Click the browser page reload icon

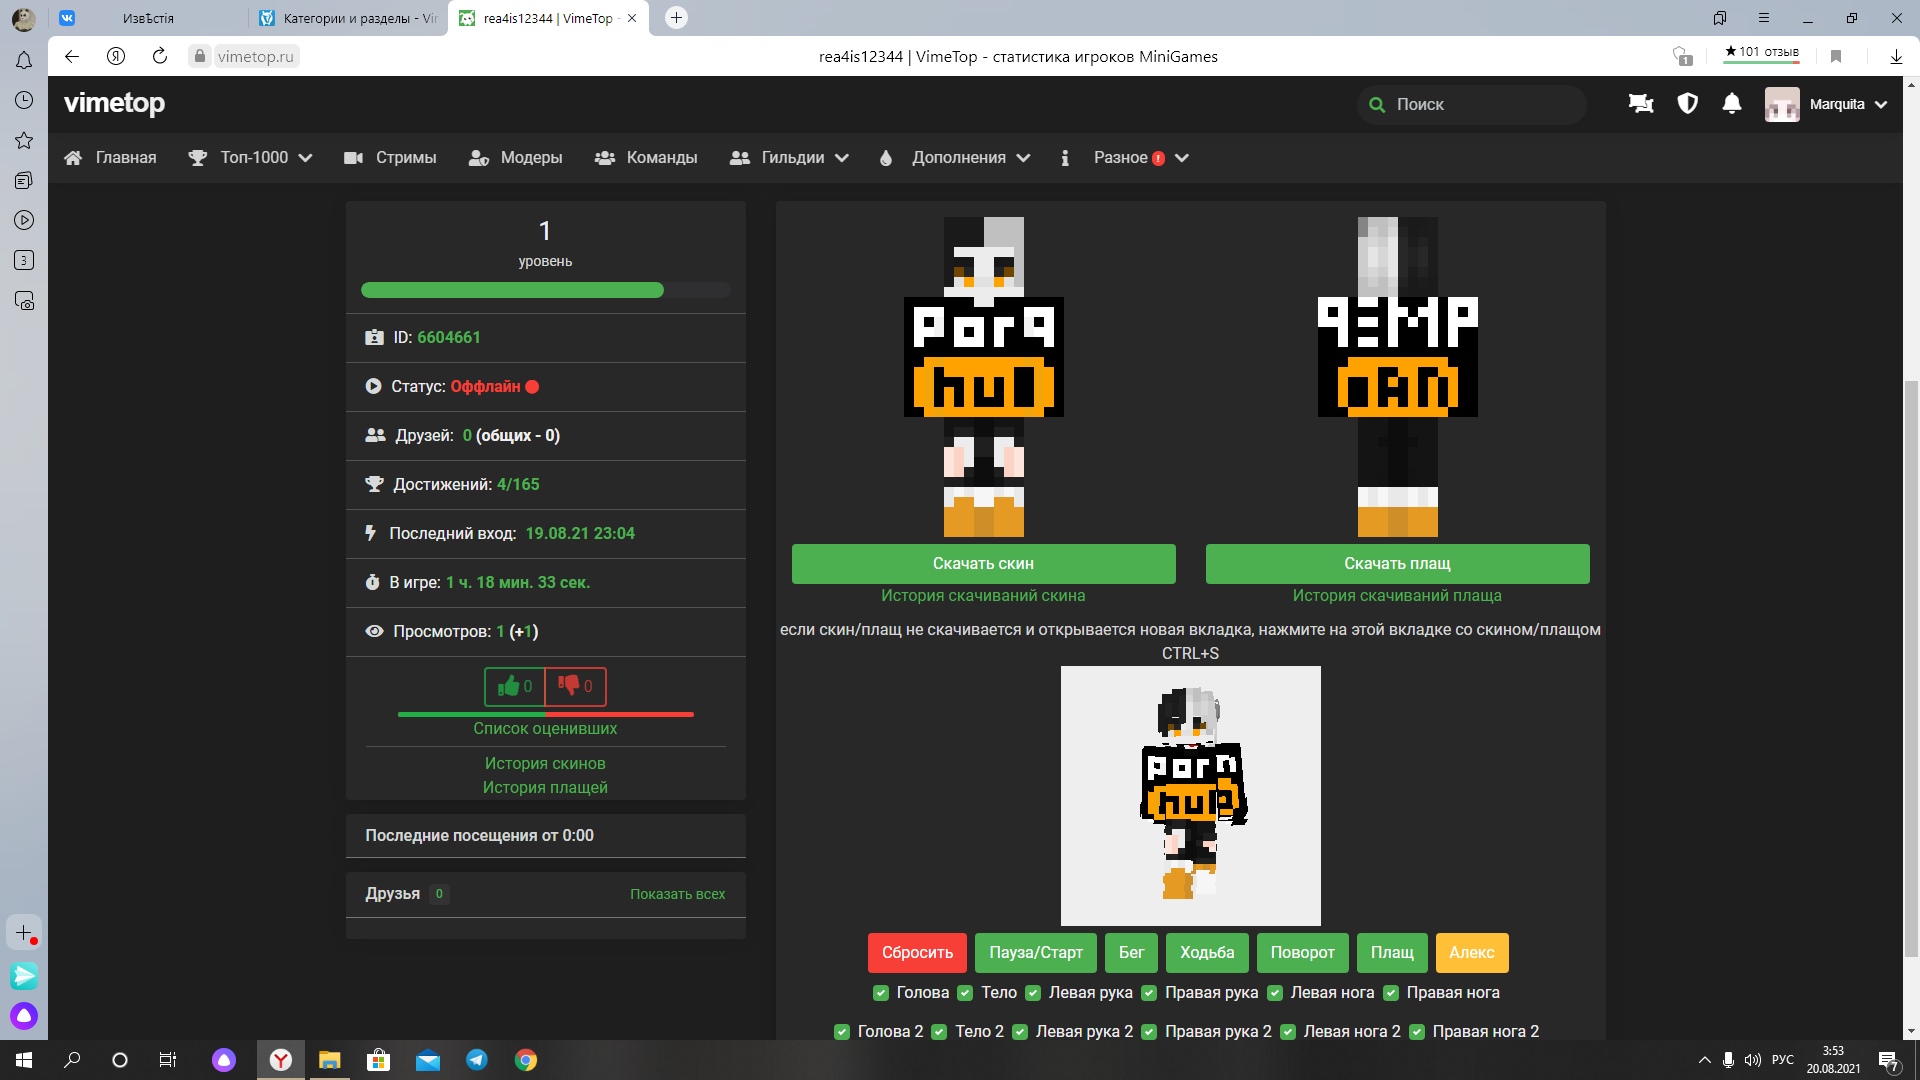tap(160, 56)
